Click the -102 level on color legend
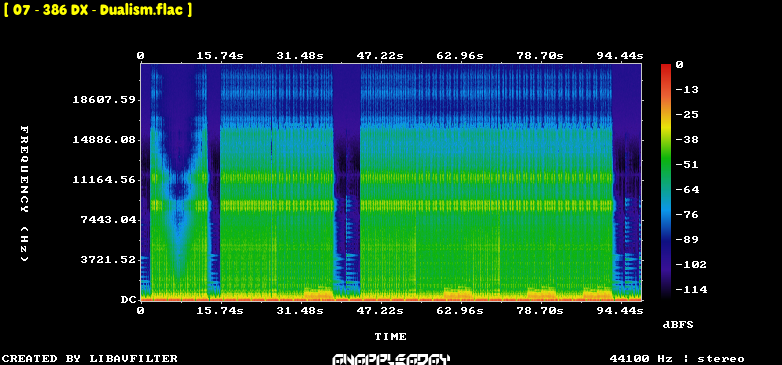Screen dimensions: 782x365 [691, 264]
